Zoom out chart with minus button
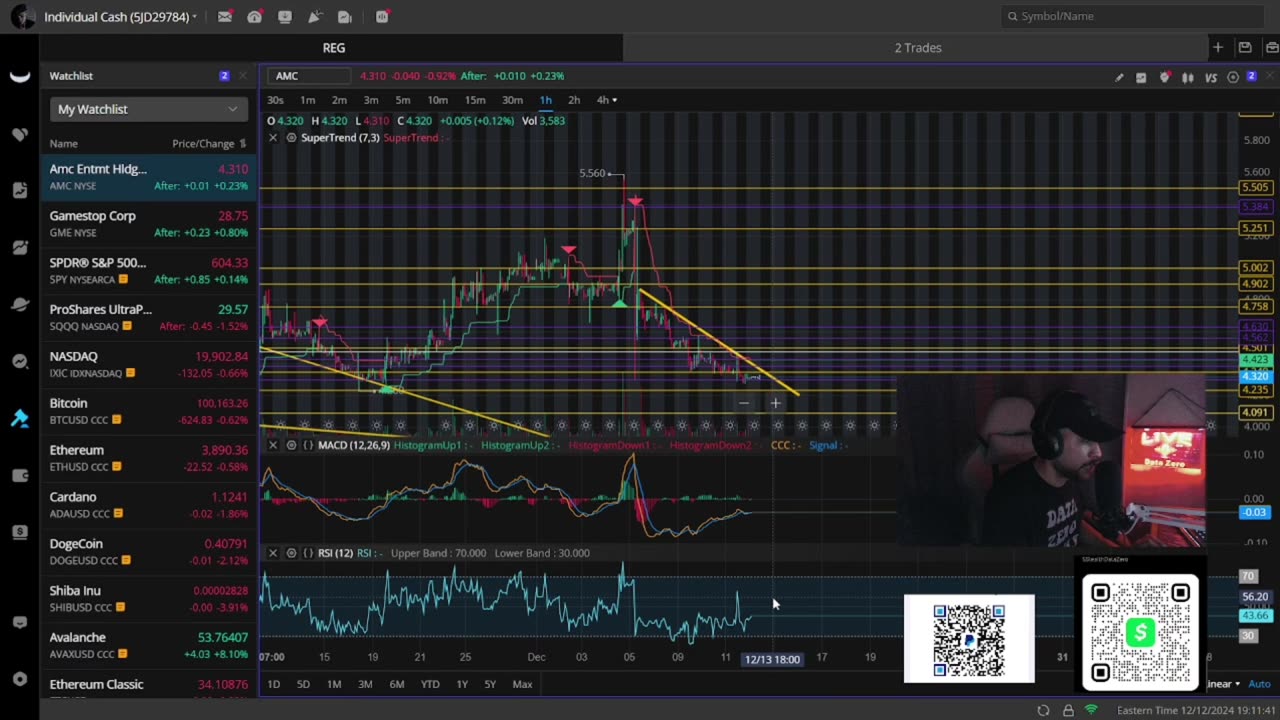1280x720 pixels. point(743,403)
